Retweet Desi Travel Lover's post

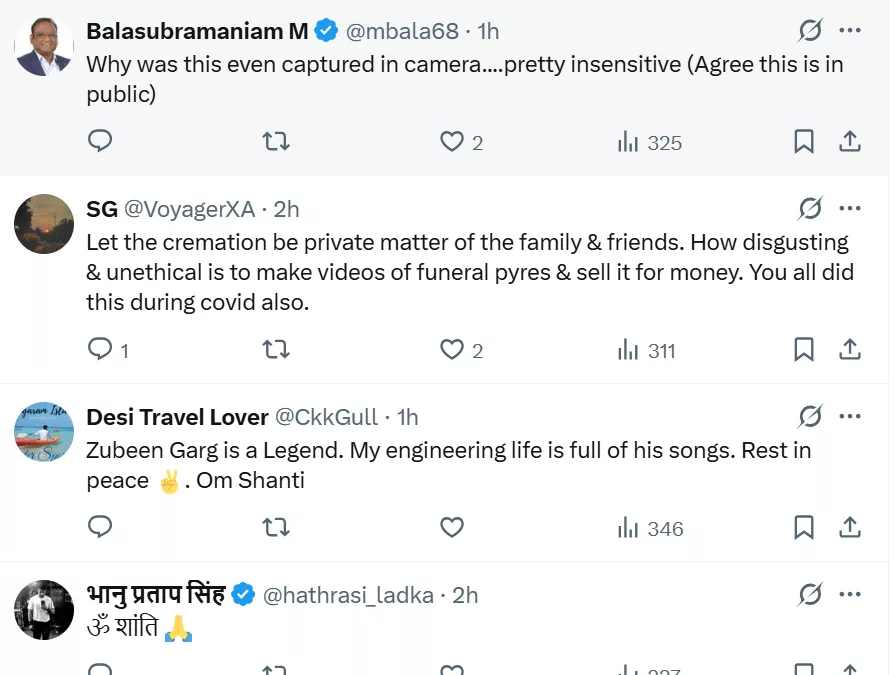tap(275, 527)
